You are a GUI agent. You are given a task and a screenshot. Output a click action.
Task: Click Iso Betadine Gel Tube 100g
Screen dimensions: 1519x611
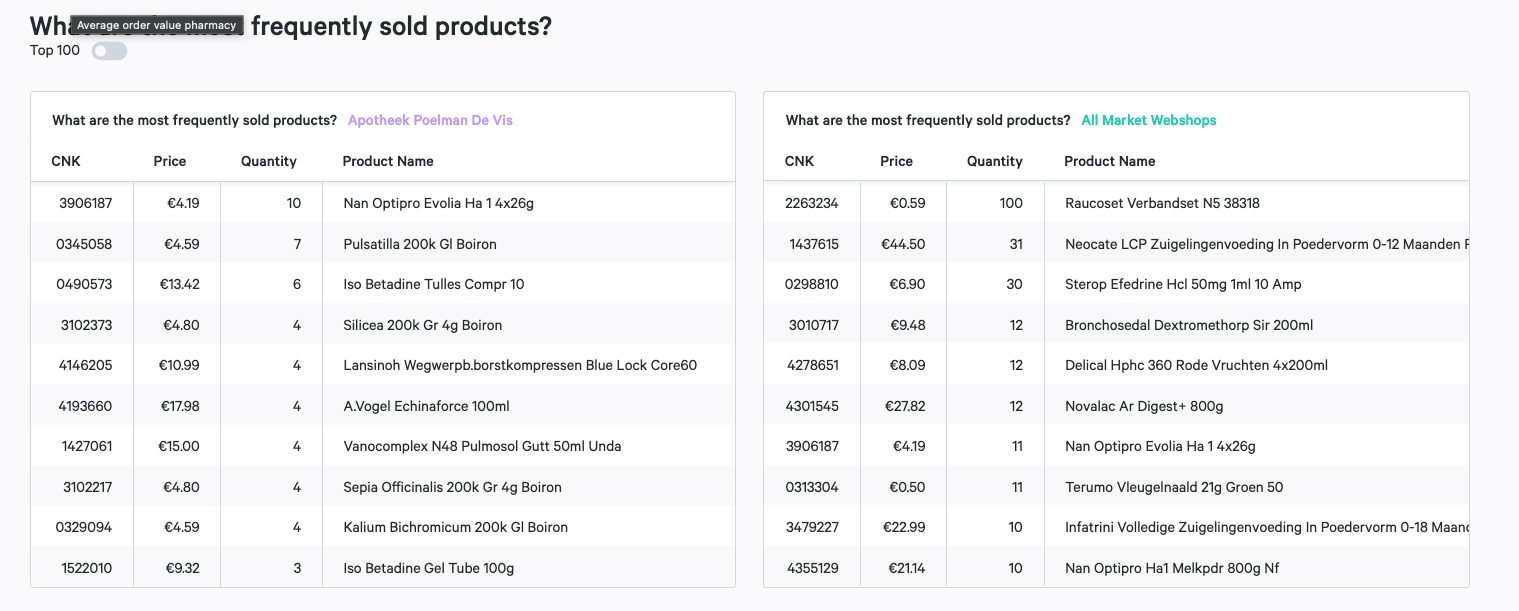pyautogui.click(x=429, y=568)
